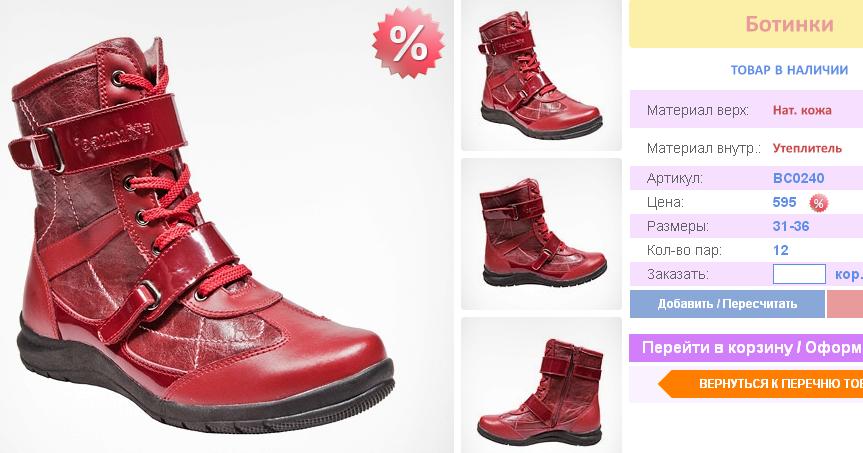
Task: Click the Перейти в корзину button
Action: [746, 348]
